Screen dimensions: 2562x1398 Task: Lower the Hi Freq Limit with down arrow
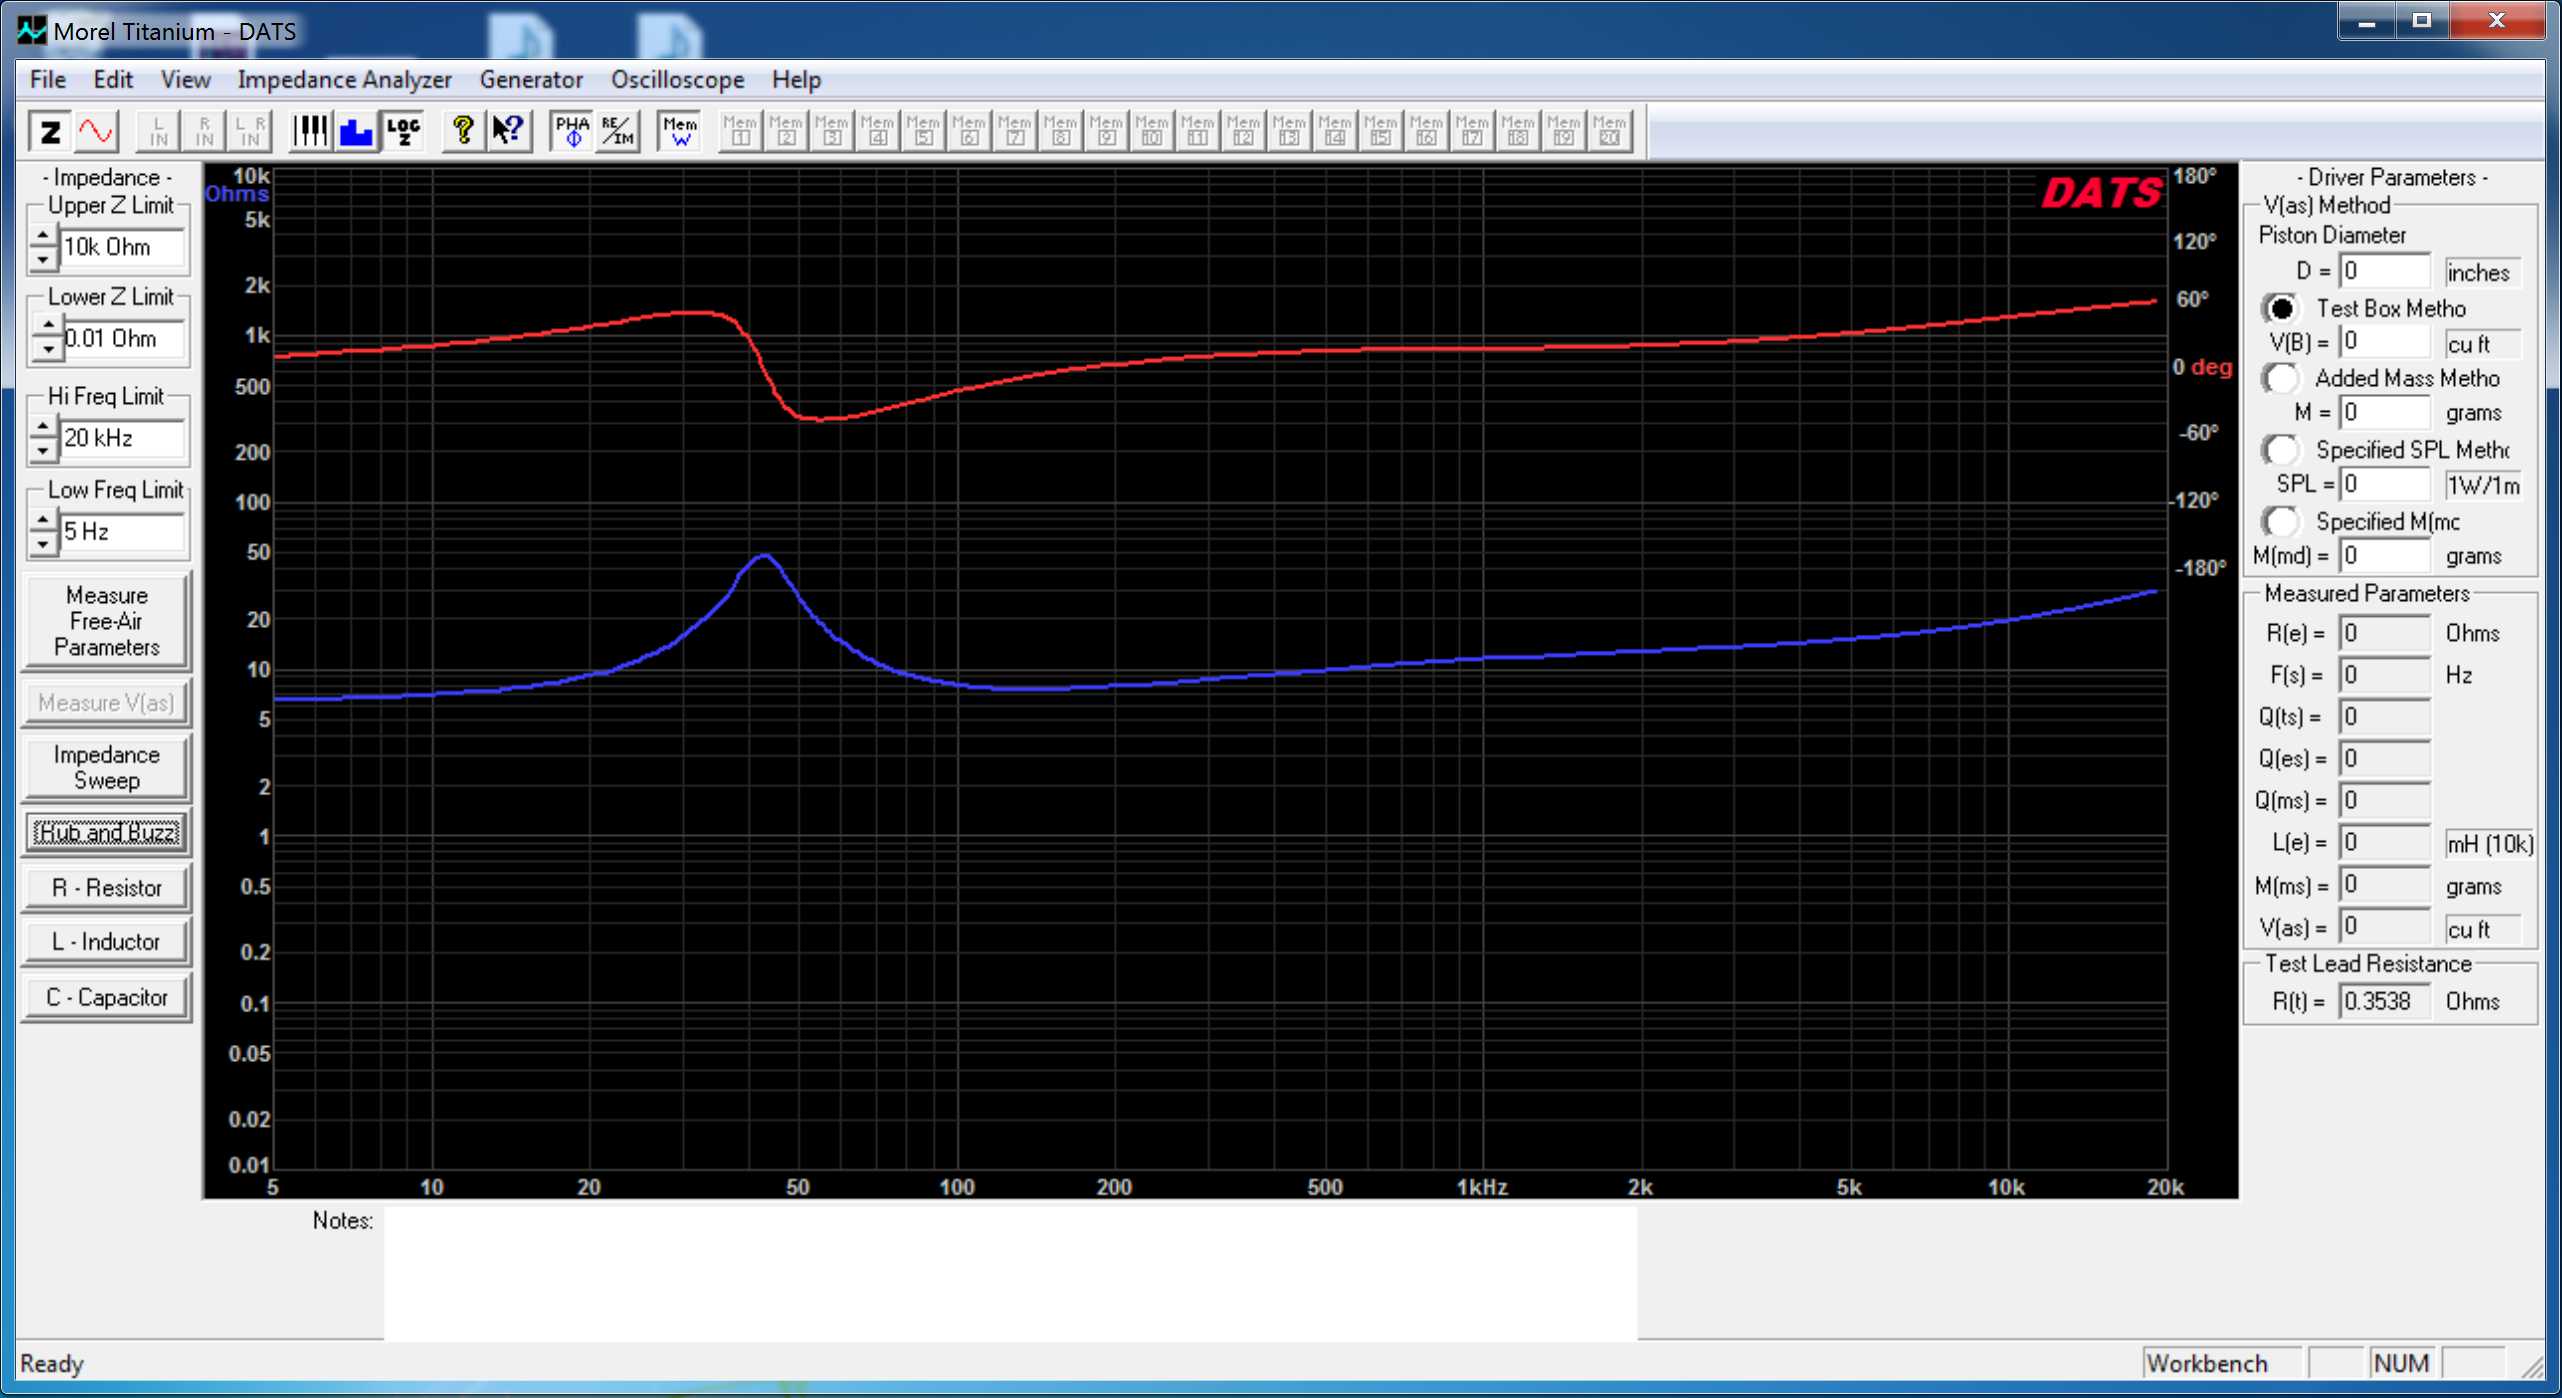pos(42,450)
